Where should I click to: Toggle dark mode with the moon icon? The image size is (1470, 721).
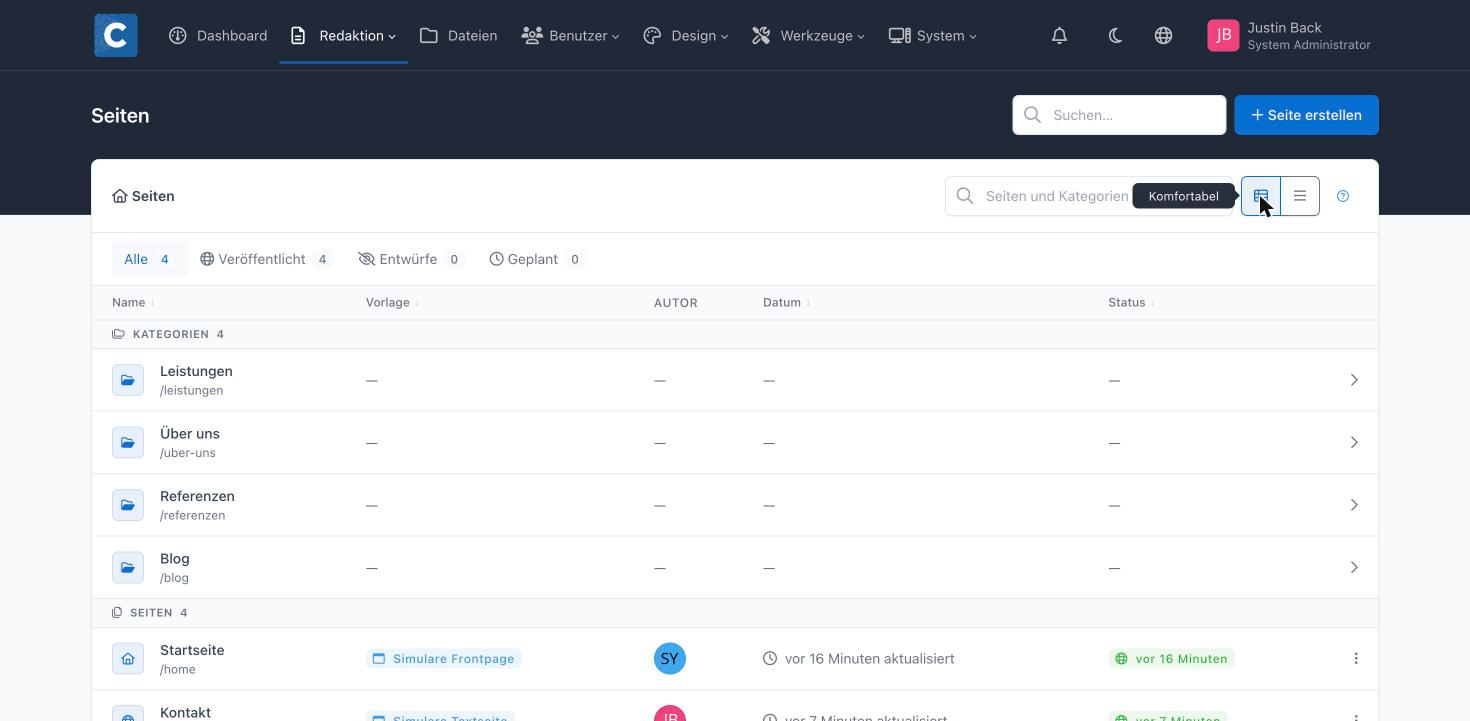(1115, 35)
